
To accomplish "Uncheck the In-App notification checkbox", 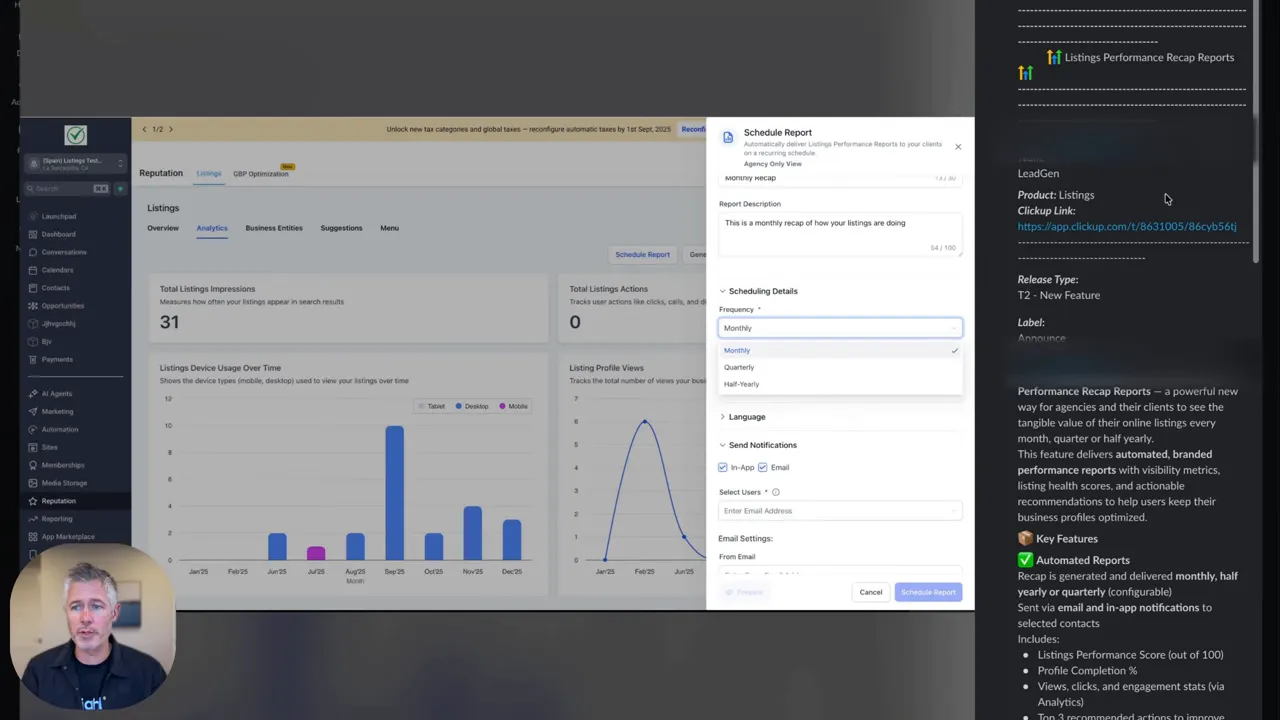I will tap(723, 467).
